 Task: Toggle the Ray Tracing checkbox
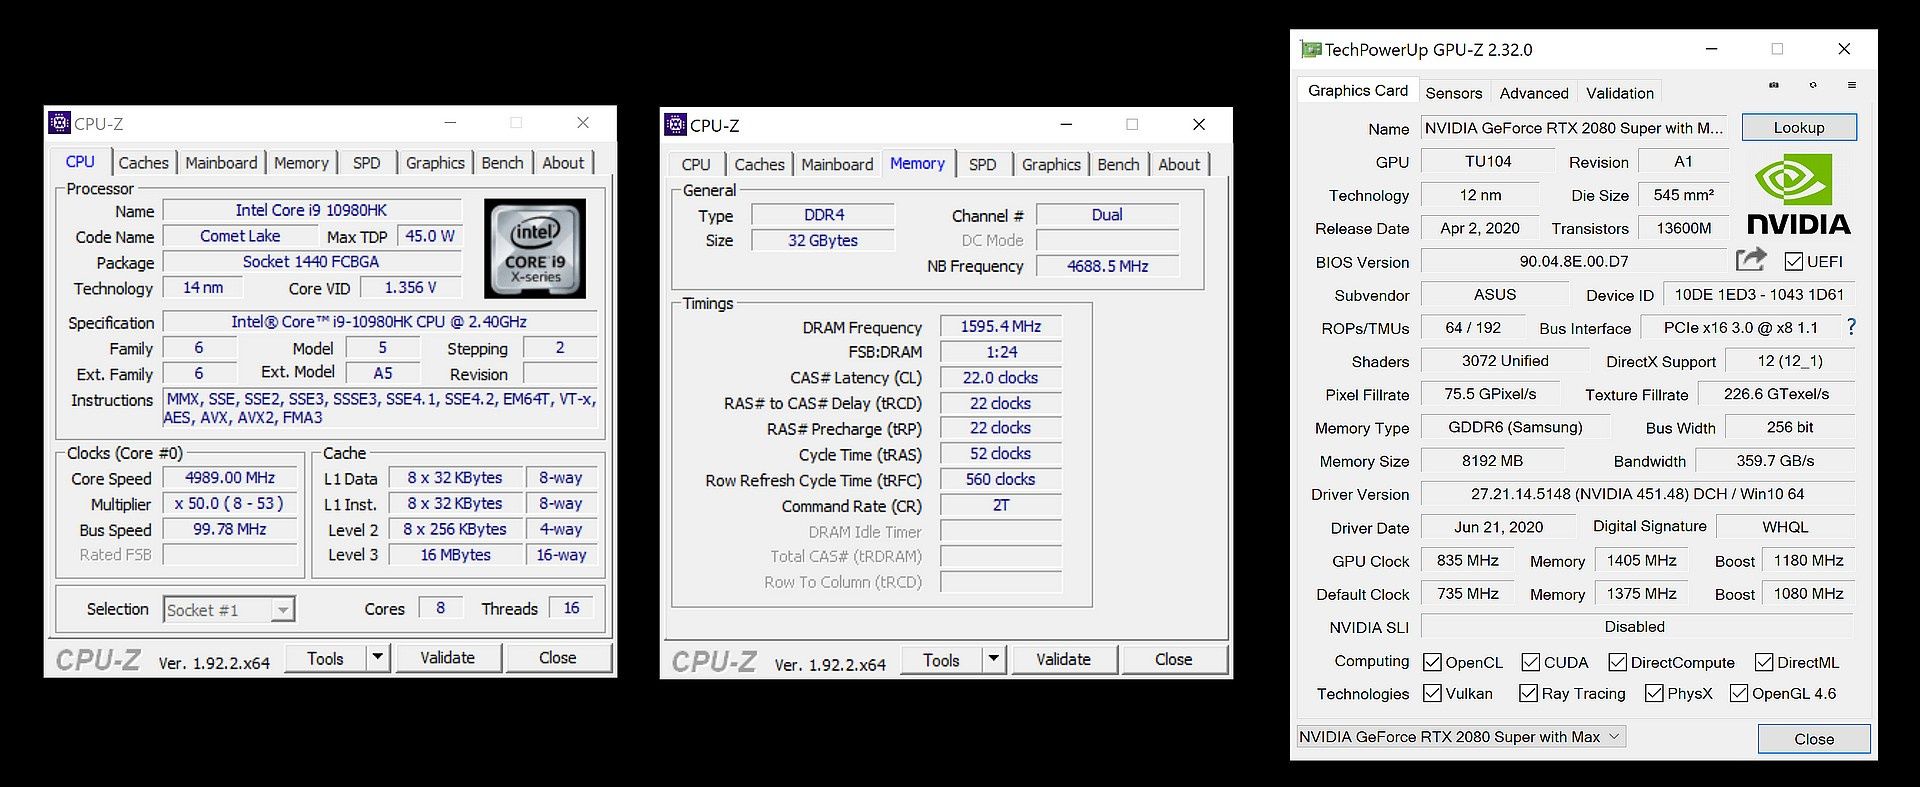[x=1528, y=693]
